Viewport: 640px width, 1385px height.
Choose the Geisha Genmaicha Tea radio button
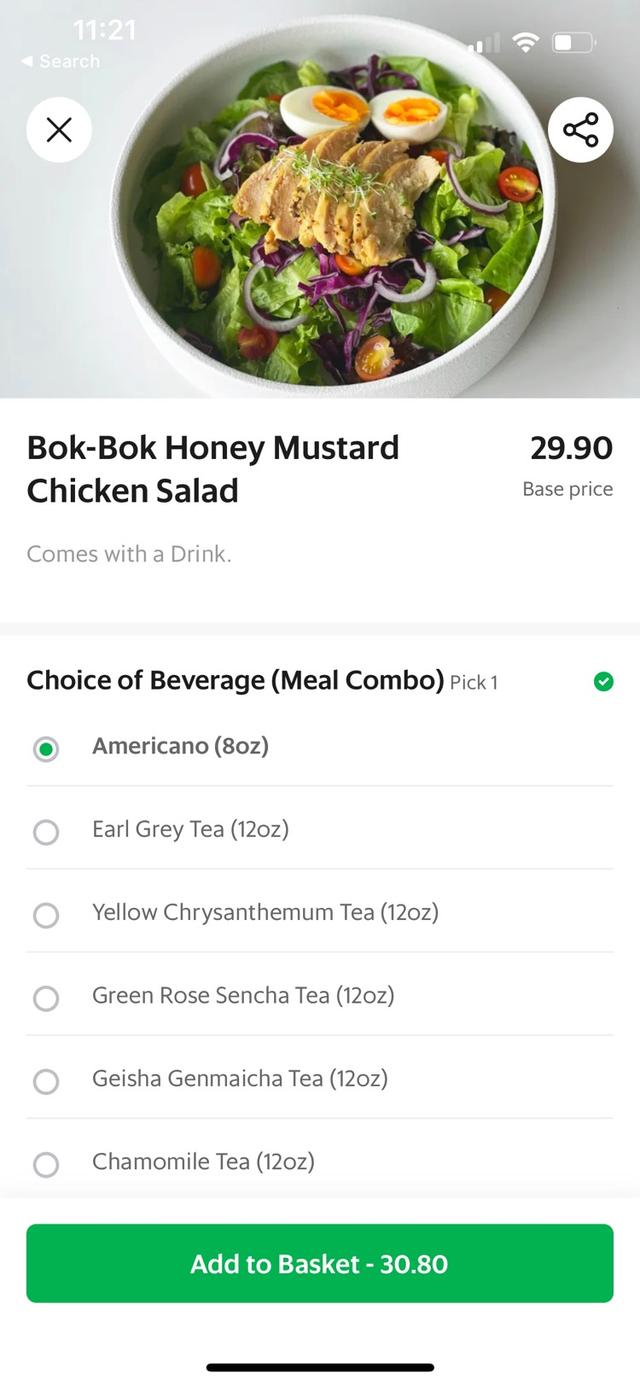coord(46,1081)
